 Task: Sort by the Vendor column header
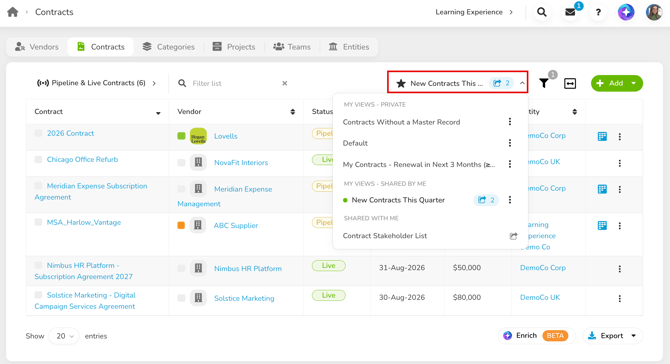point(236,112)
